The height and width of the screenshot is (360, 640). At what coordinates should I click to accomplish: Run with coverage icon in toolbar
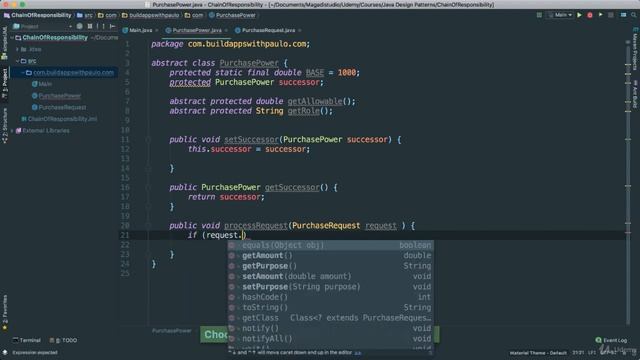[600, 15]
